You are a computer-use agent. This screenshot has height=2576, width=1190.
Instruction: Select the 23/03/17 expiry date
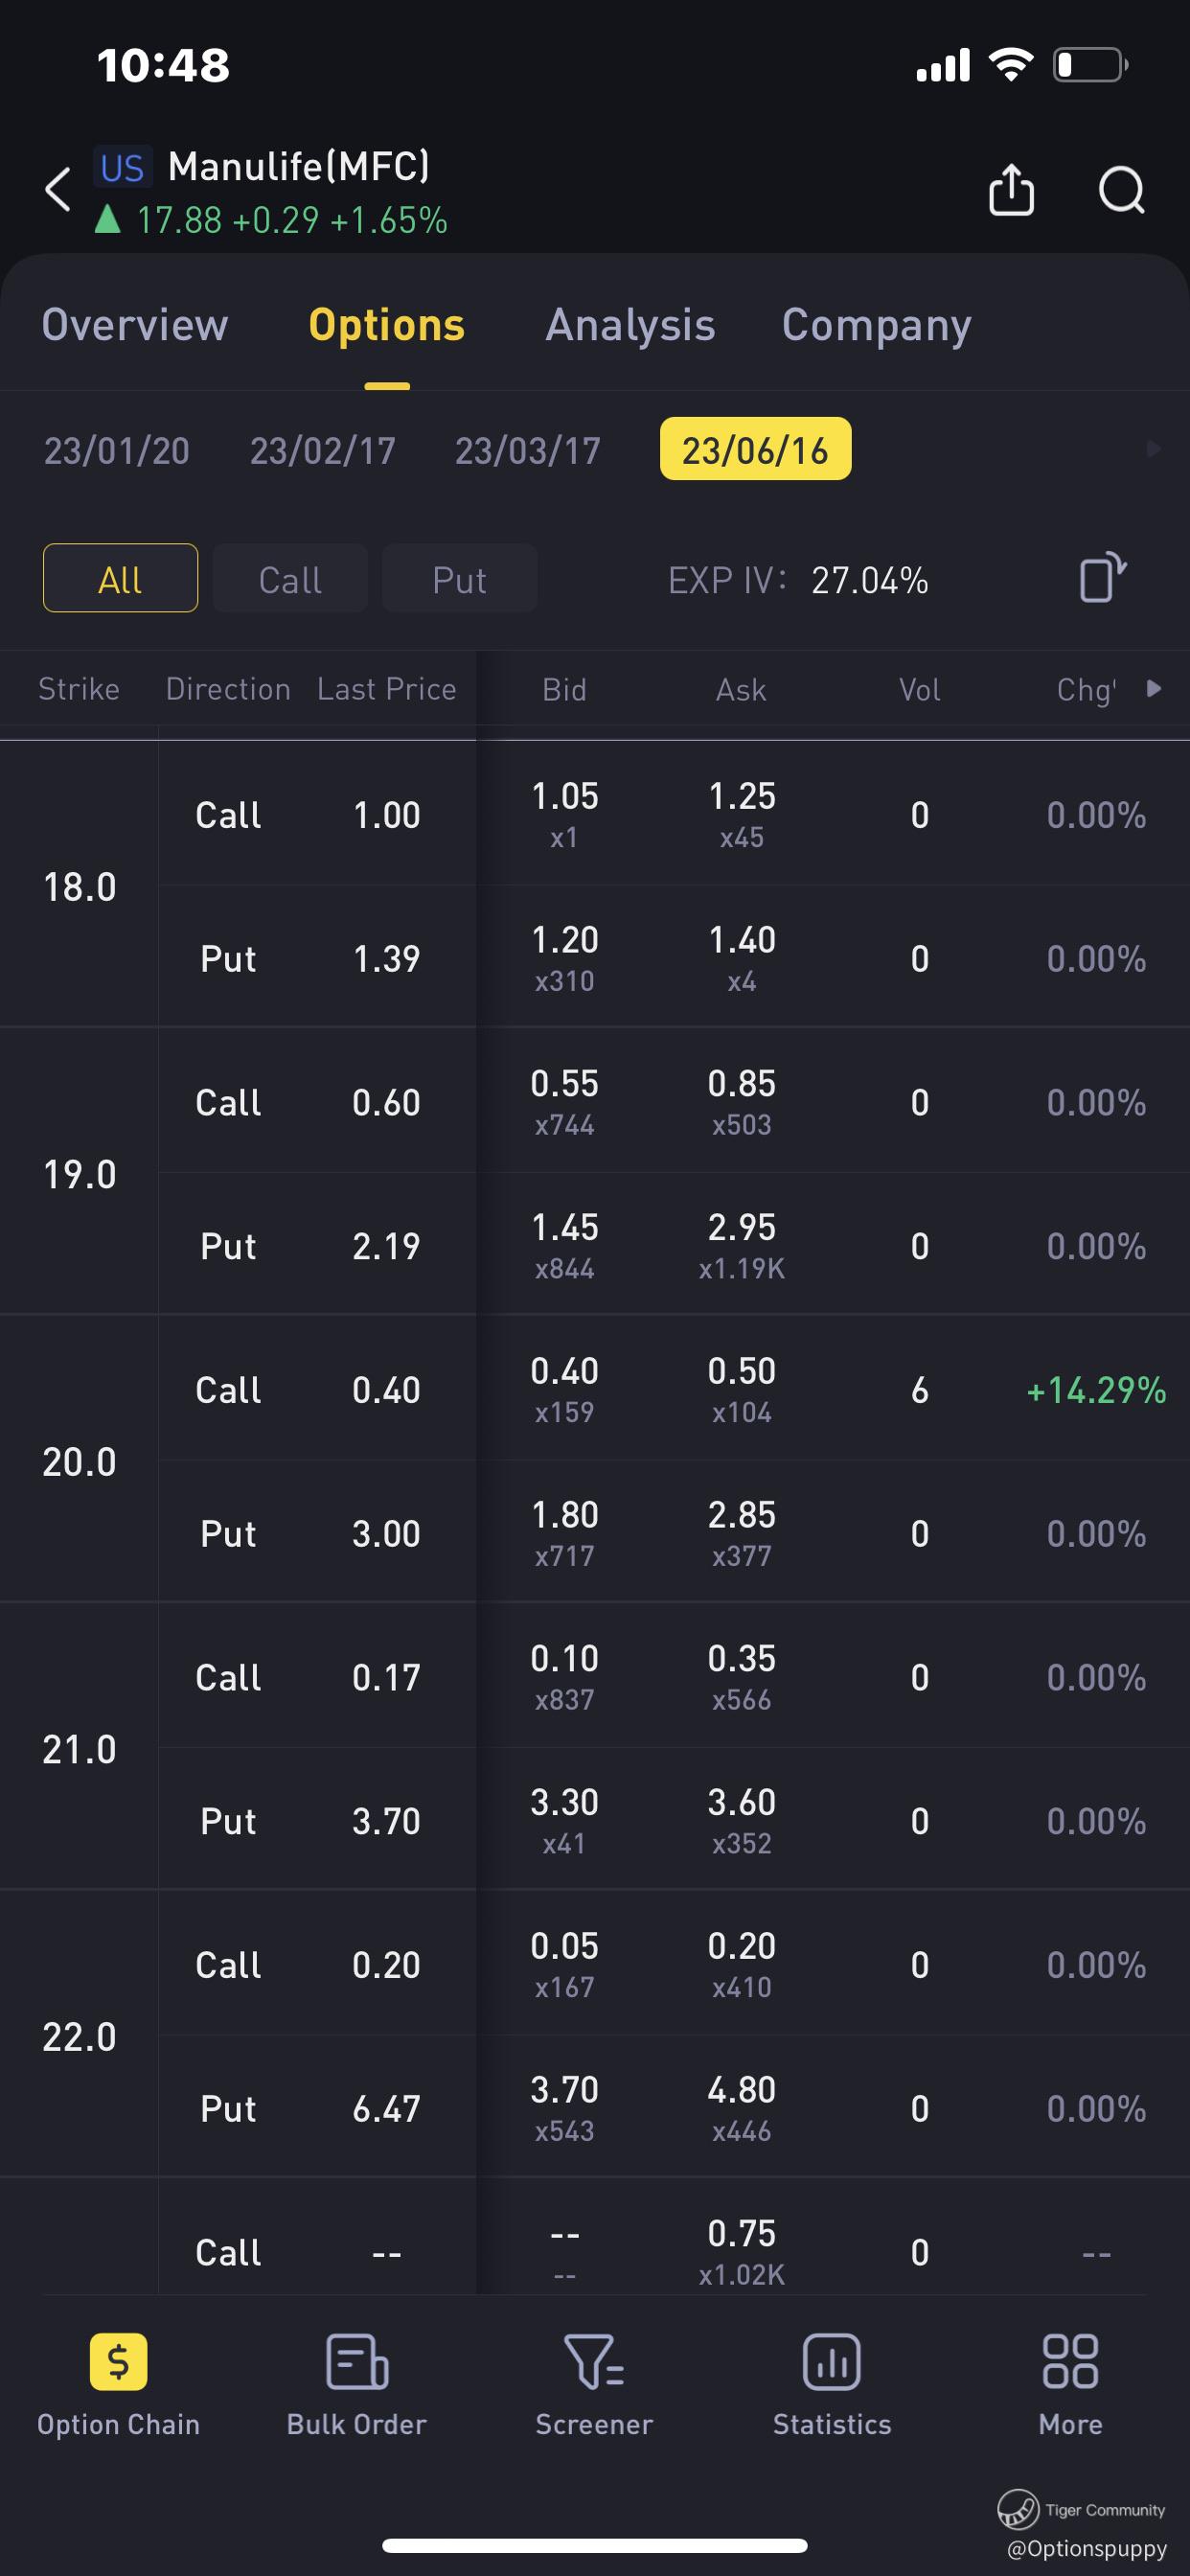527,451
